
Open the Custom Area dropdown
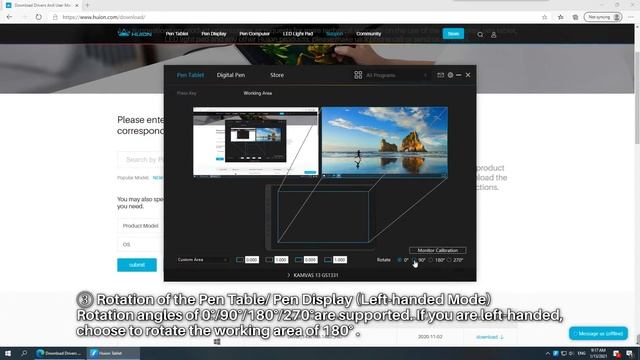[202, 260]
